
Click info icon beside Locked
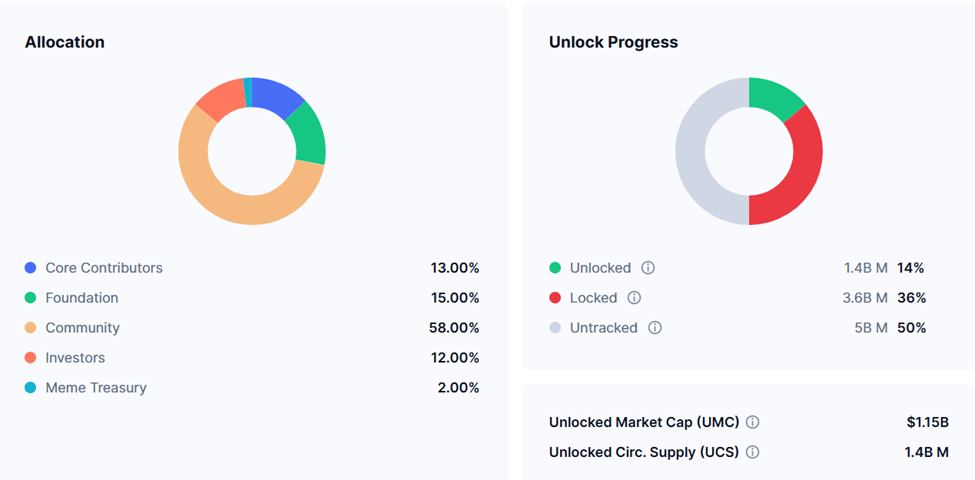tap(634, 298)
